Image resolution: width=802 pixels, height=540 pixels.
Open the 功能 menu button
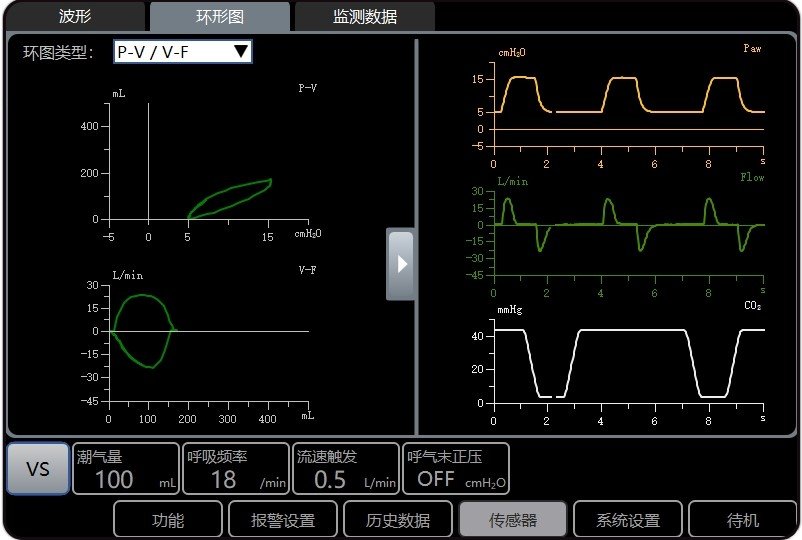tap(167, 520)
